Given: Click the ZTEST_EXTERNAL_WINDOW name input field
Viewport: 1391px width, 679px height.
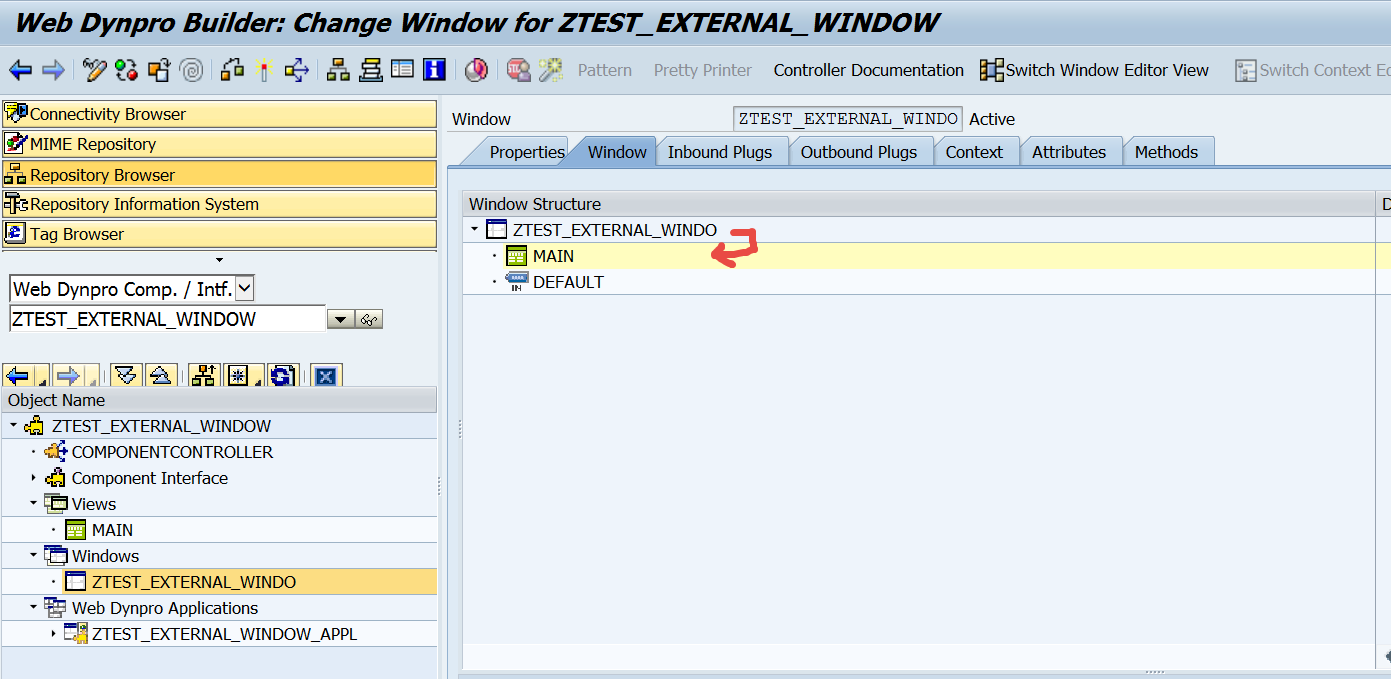Looking at the screenshot, I should point(160,318).
